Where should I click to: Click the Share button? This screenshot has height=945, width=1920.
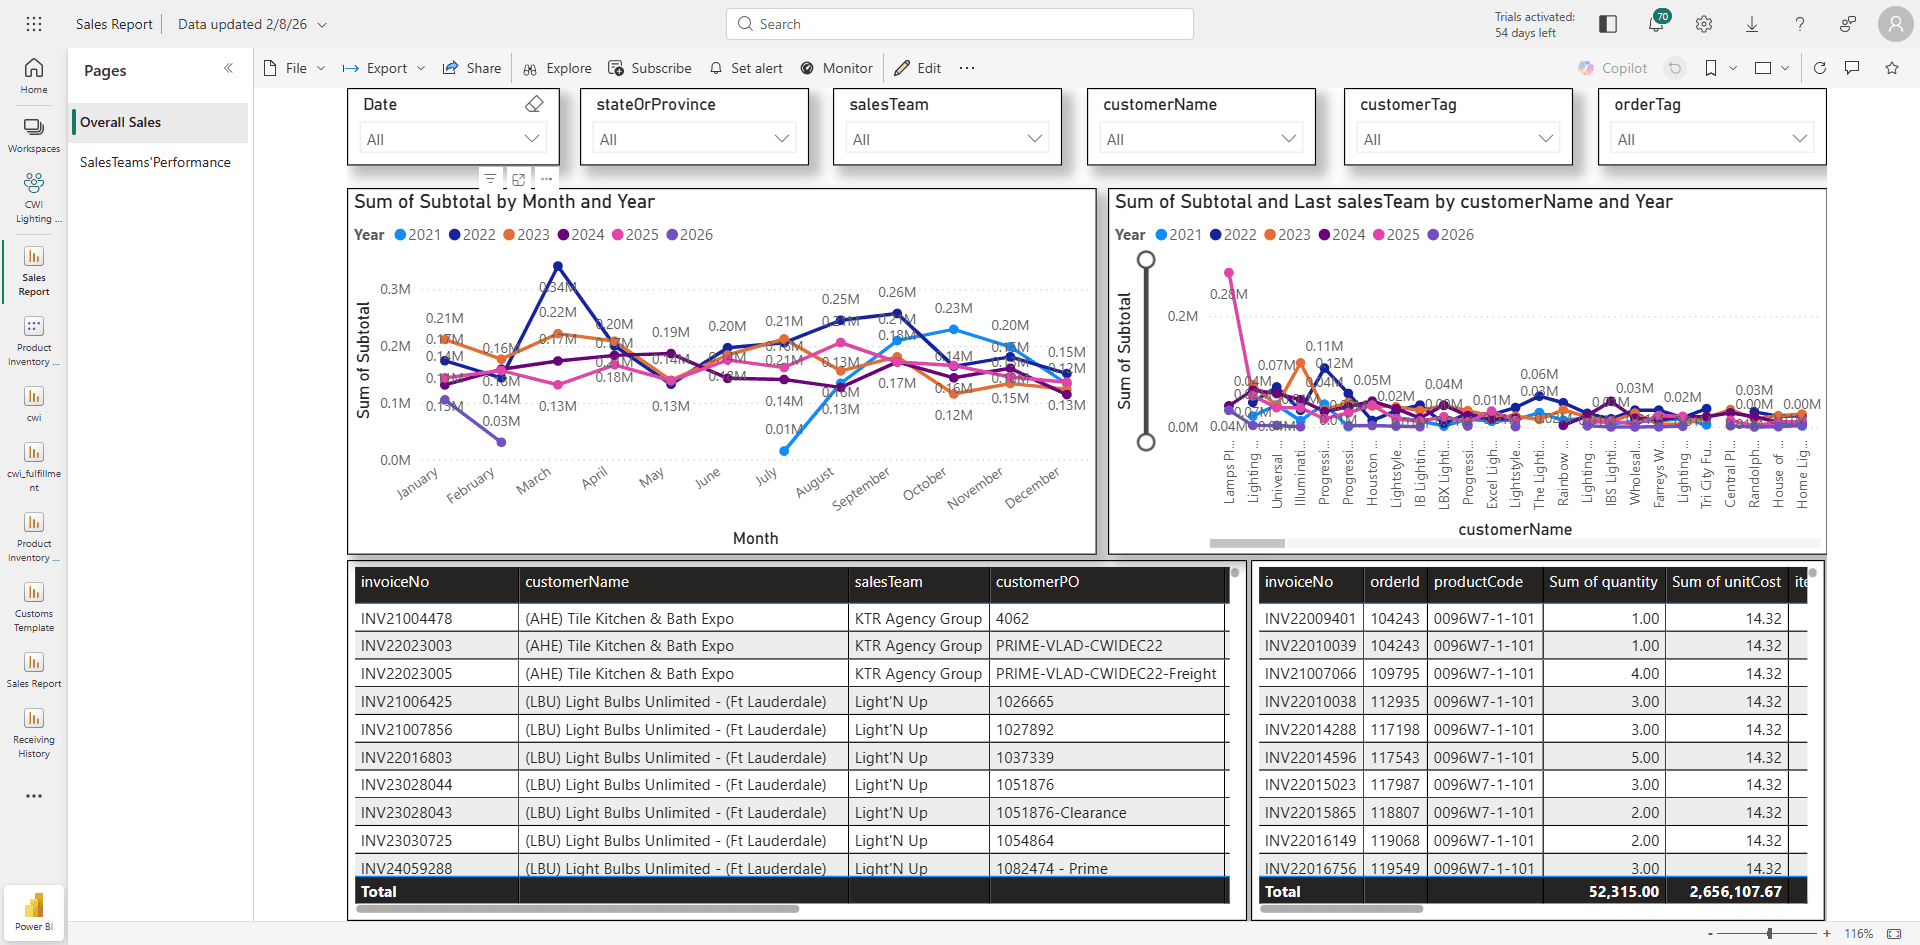pyautogui.click(x=472, y=68)
